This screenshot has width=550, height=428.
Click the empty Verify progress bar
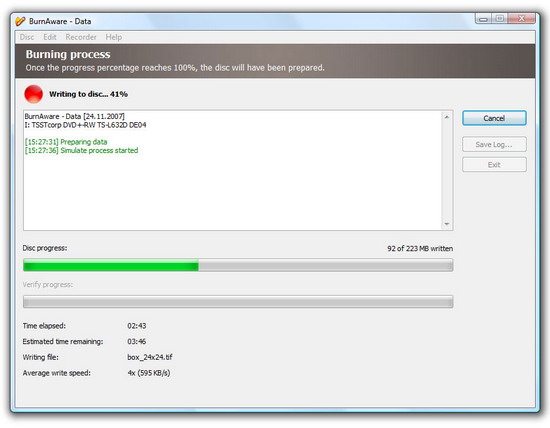pos(238,302)
